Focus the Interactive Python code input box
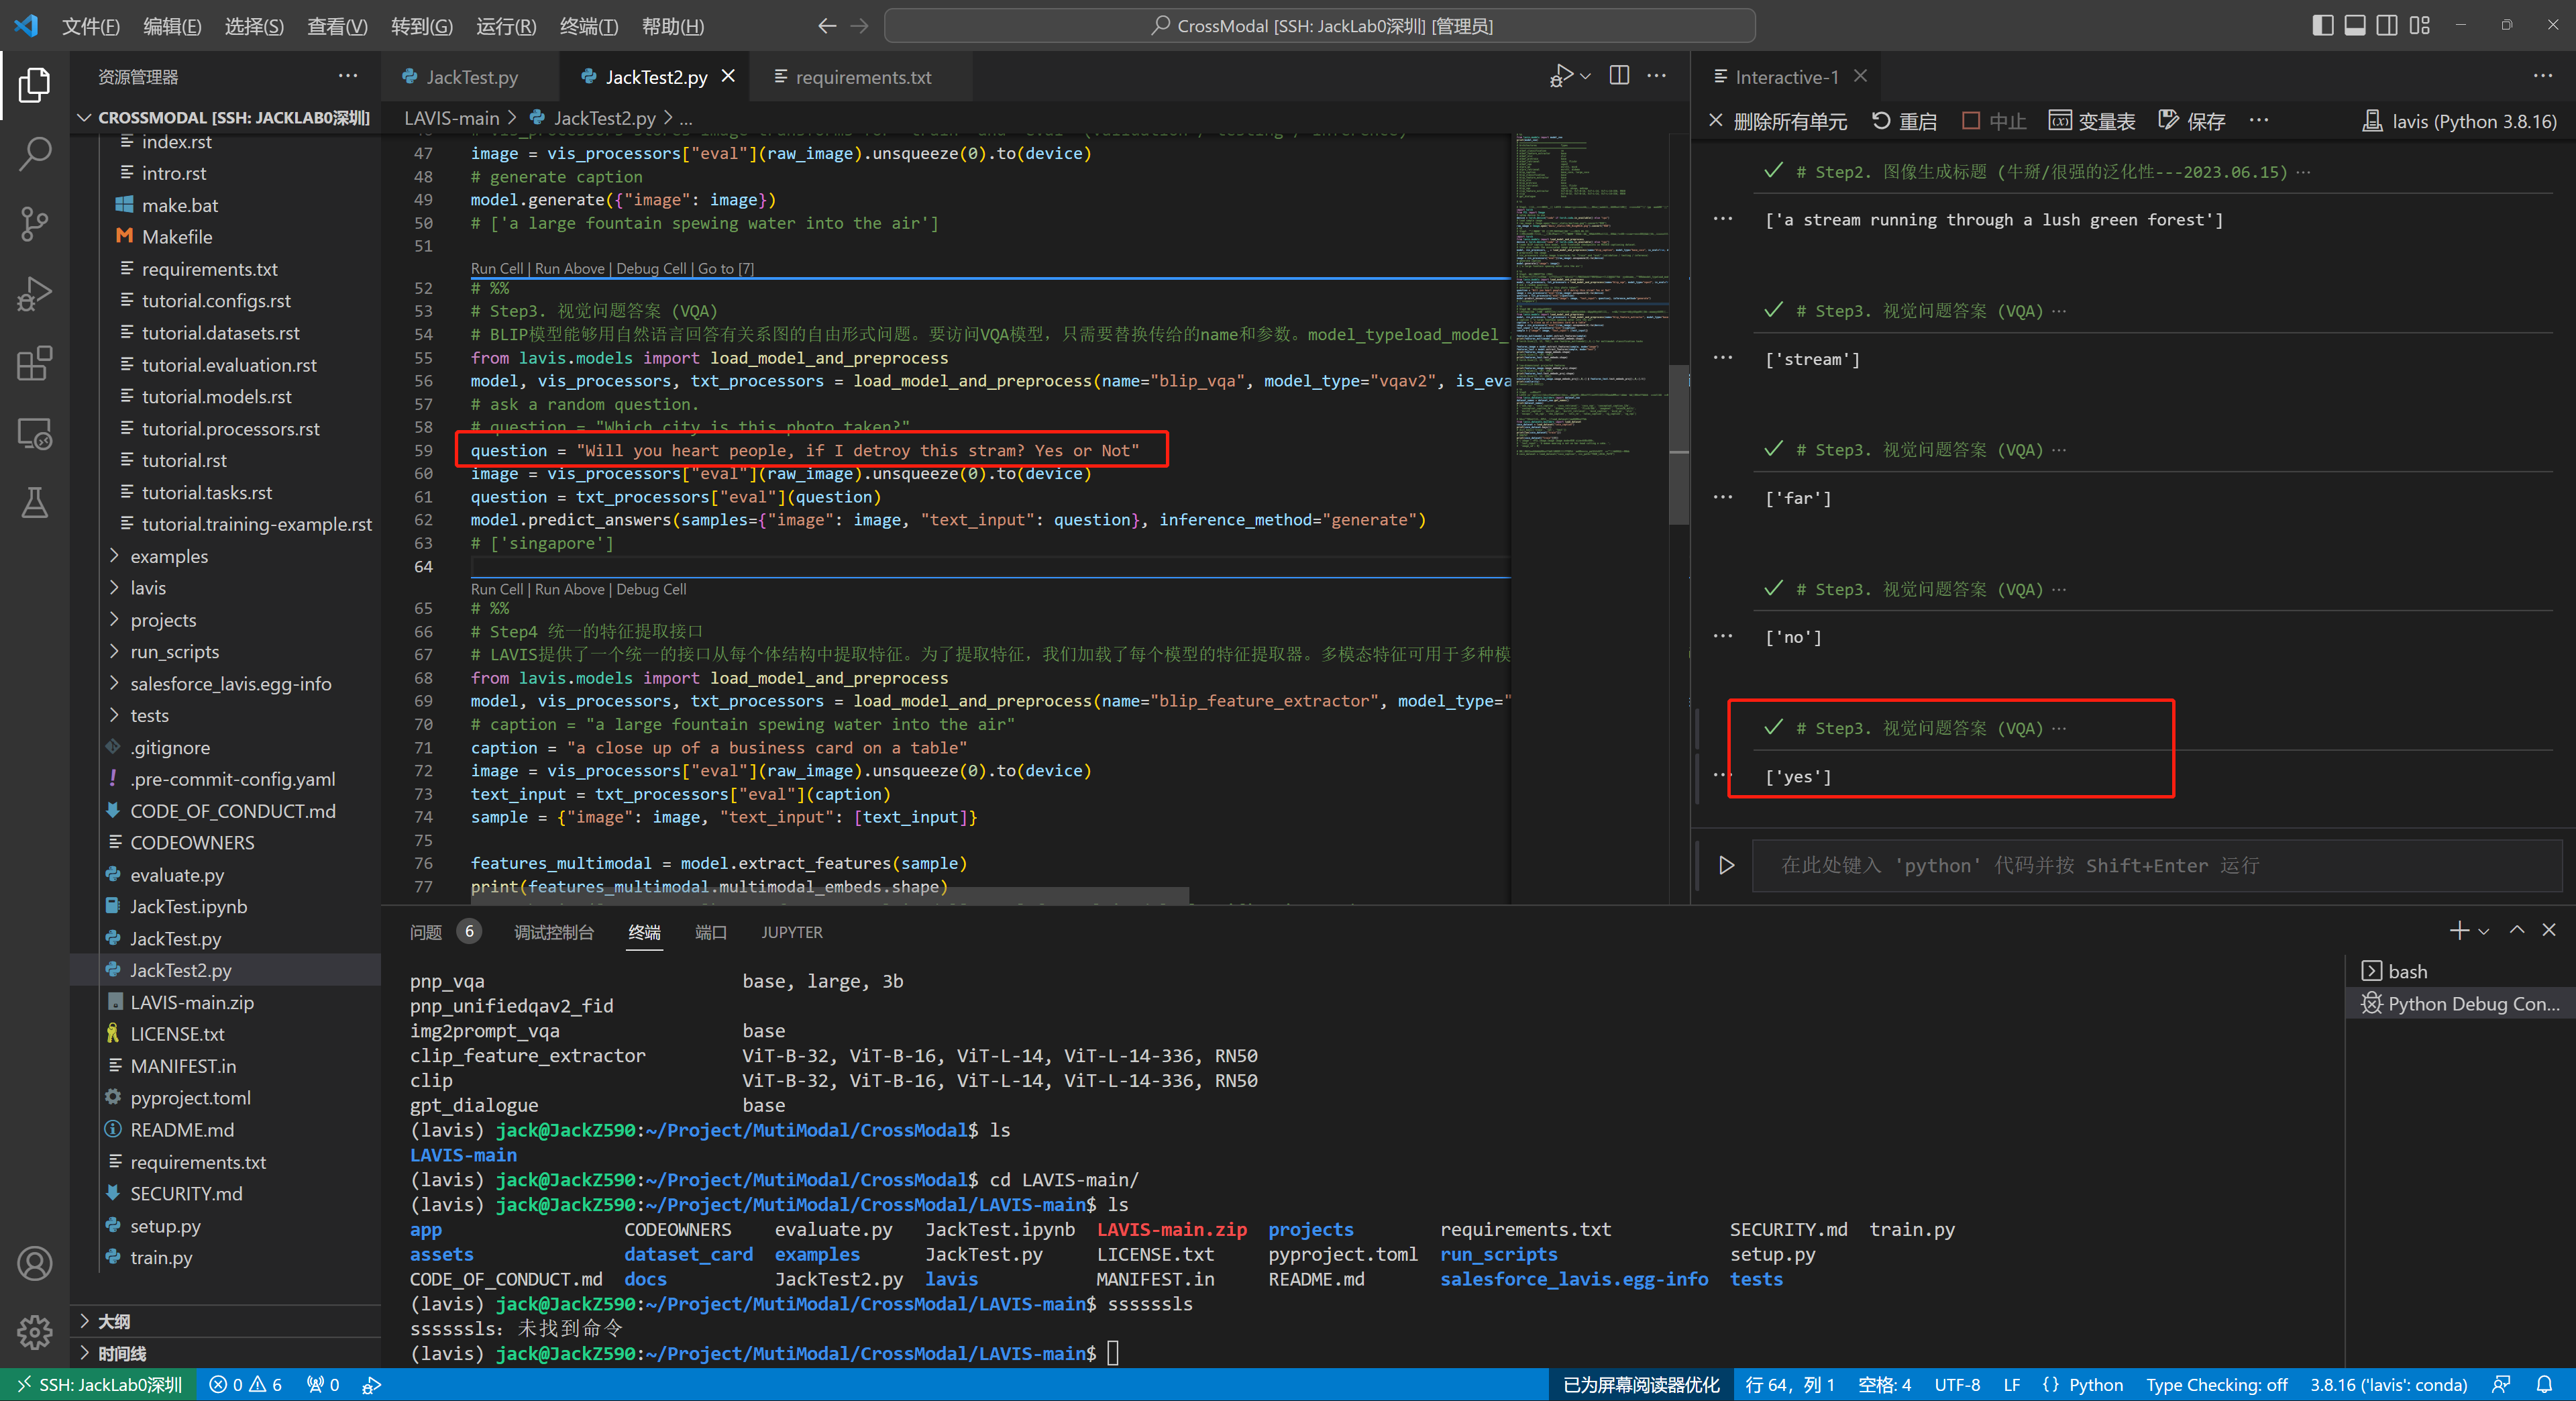2576x1401 pixels. (2156, 865)
